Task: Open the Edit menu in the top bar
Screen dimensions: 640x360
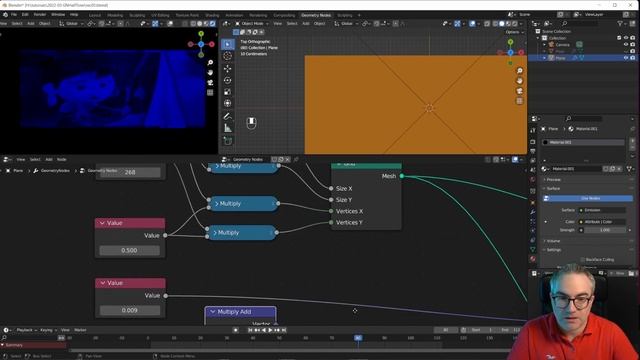Action: click(25, 15)
